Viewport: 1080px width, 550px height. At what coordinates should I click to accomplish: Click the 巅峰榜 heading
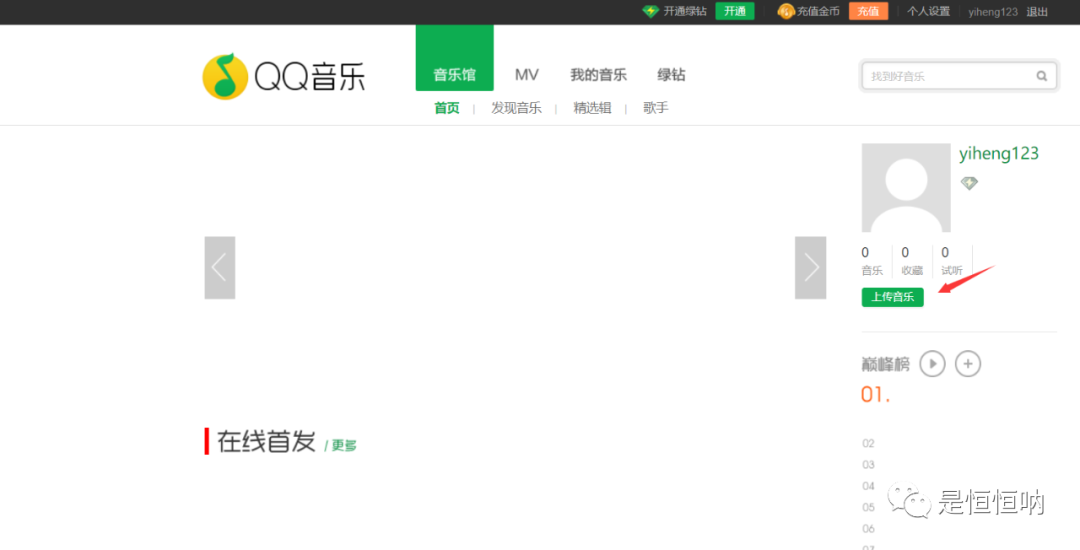[886, 363]
